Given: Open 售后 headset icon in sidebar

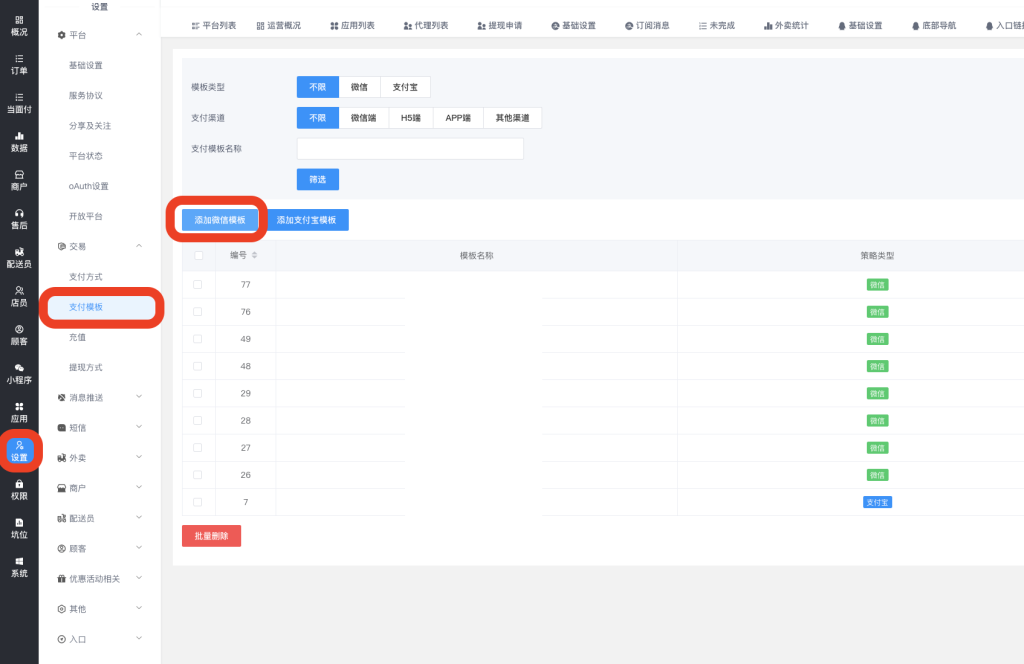Looking at the screenshot, I should coord(19,213).
